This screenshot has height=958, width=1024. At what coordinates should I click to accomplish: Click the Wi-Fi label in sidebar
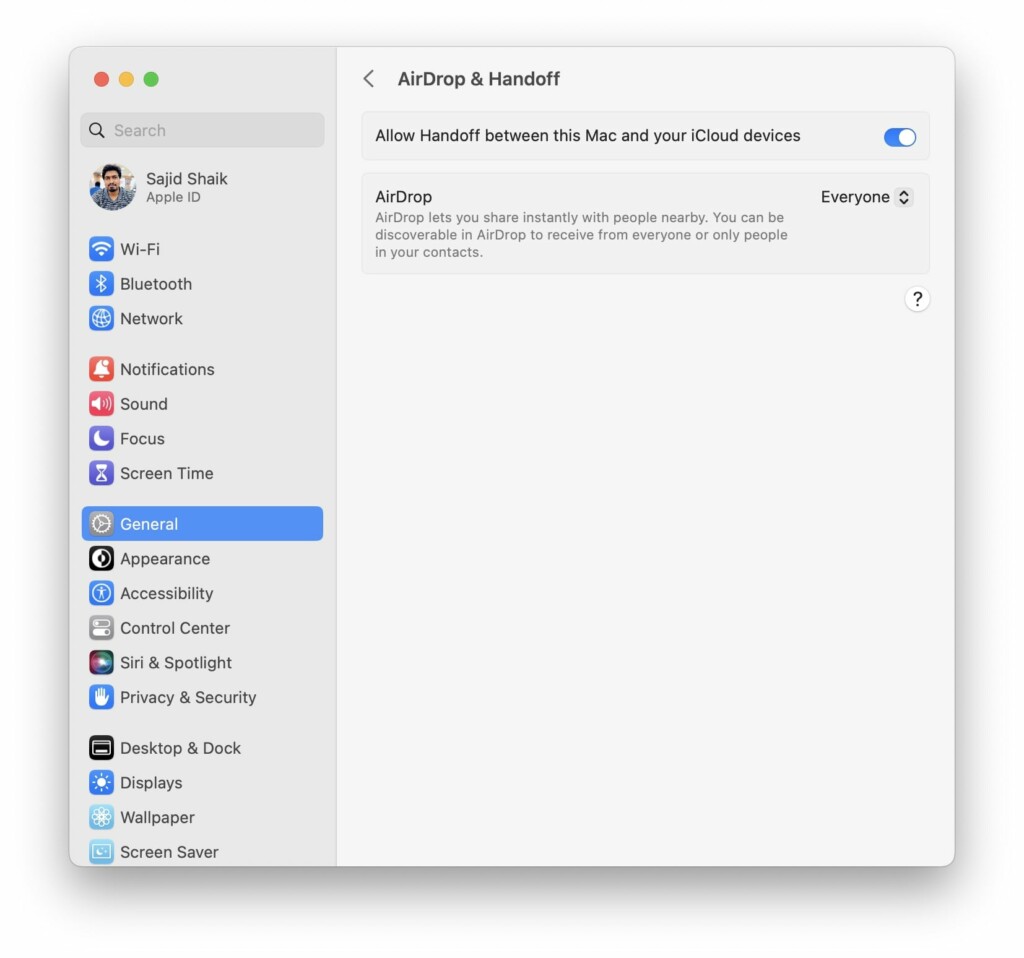pos(140,249)
